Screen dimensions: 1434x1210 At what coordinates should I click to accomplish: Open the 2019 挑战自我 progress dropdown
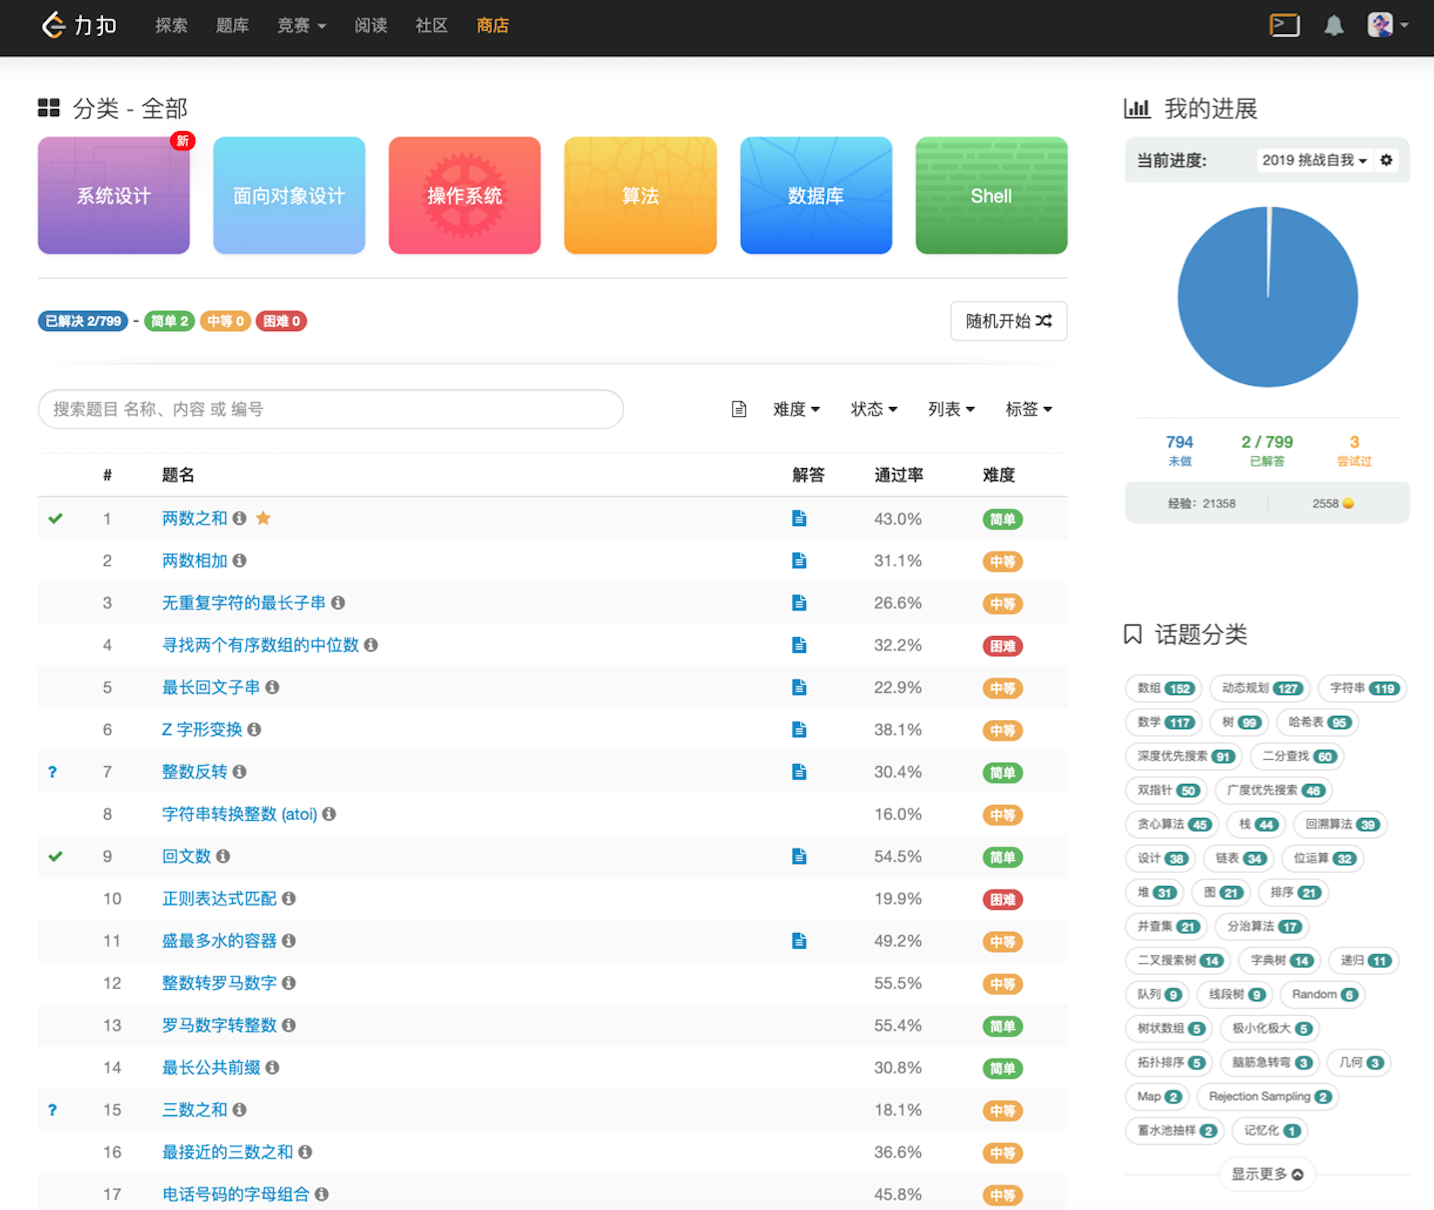1314,160
